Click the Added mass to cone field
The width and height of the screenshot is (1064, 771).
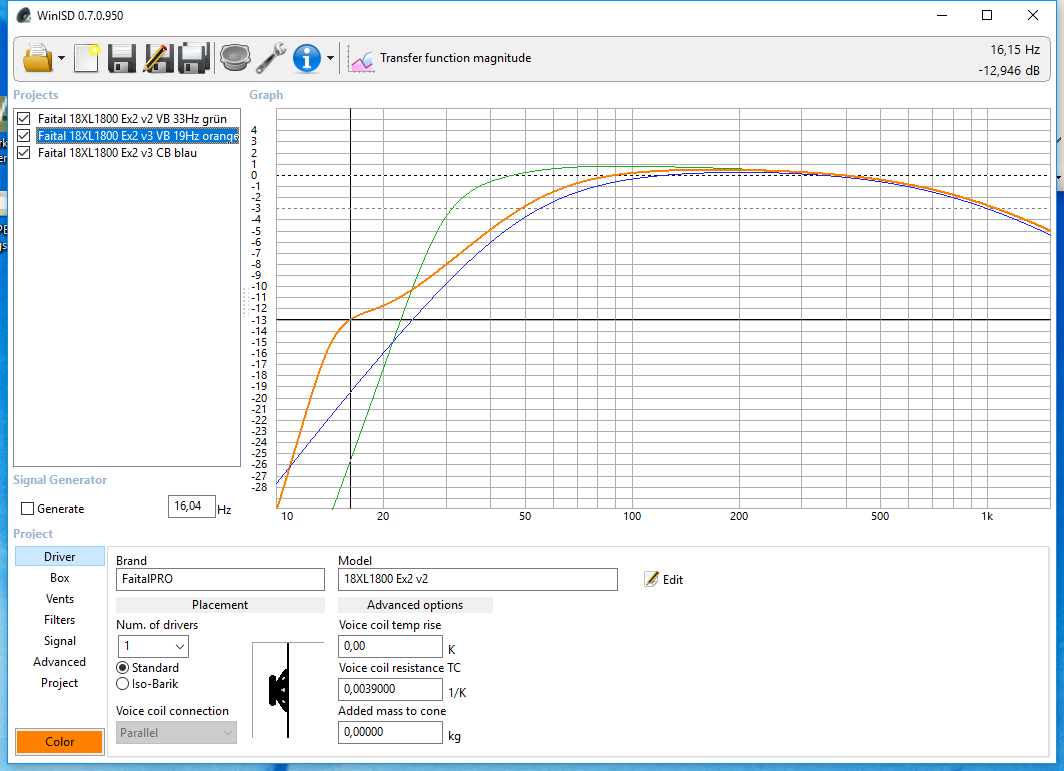[391, 733]
